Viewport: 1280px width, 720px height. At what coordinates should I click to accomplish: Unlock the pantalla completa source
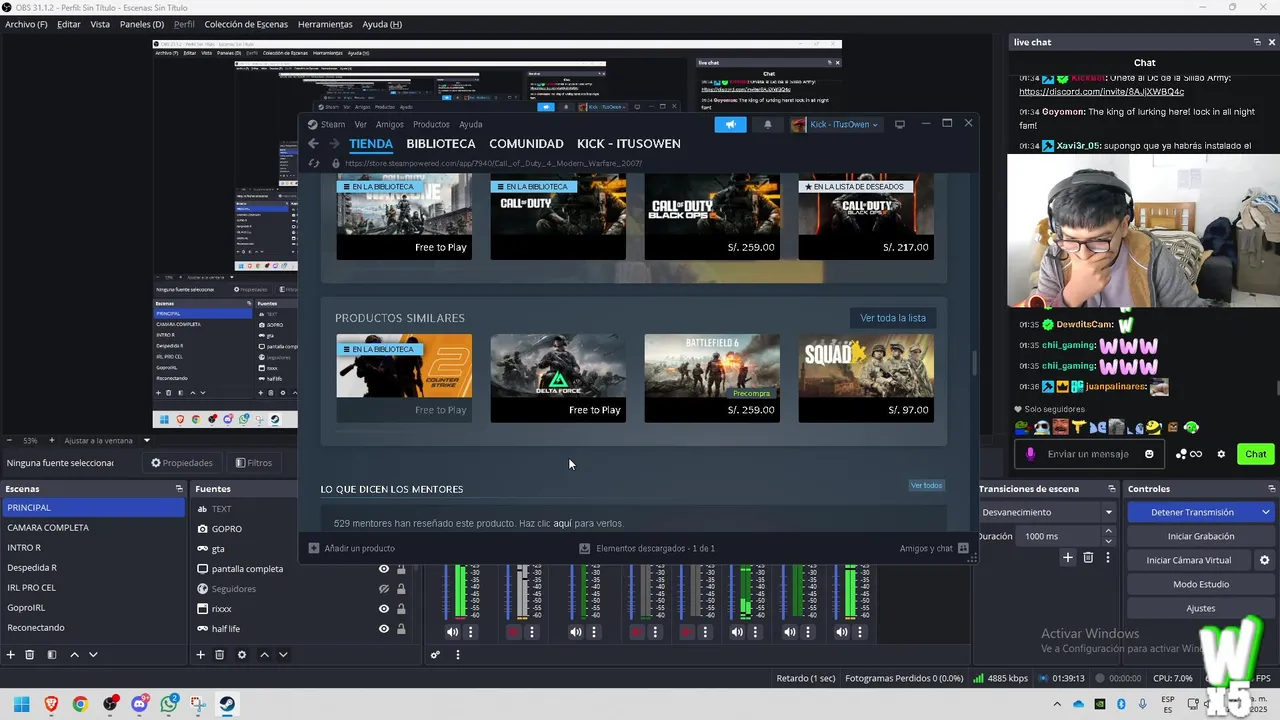tap(401, 569)
